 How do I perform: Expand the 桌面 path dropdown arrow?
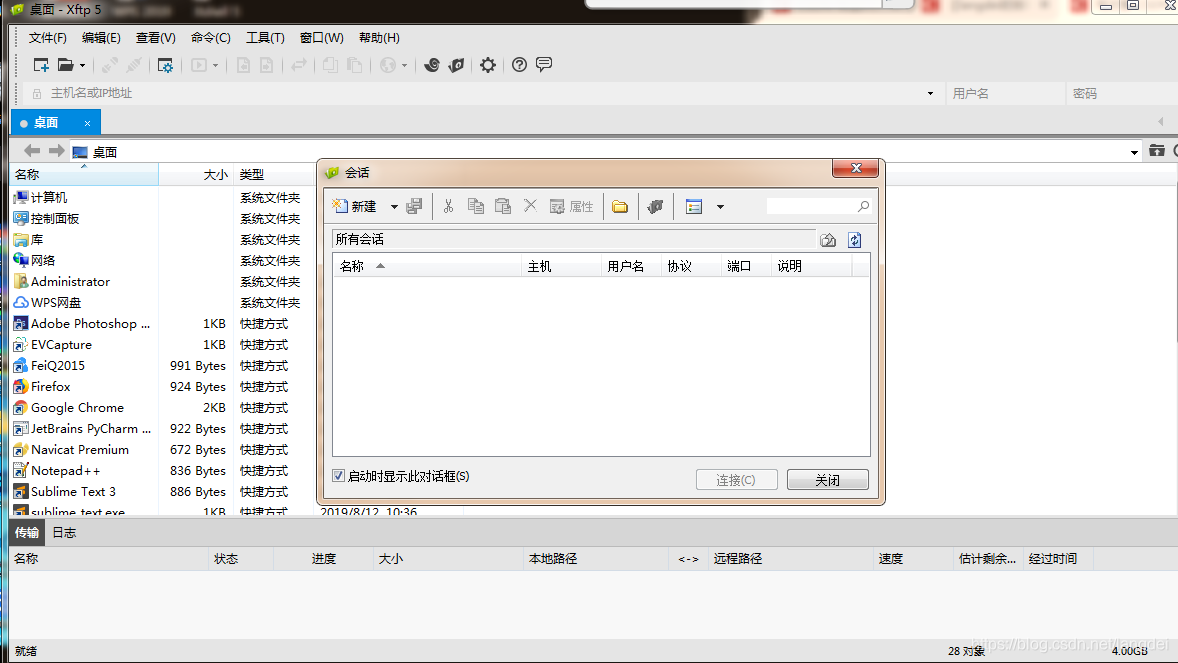[x=1134, y=152]
